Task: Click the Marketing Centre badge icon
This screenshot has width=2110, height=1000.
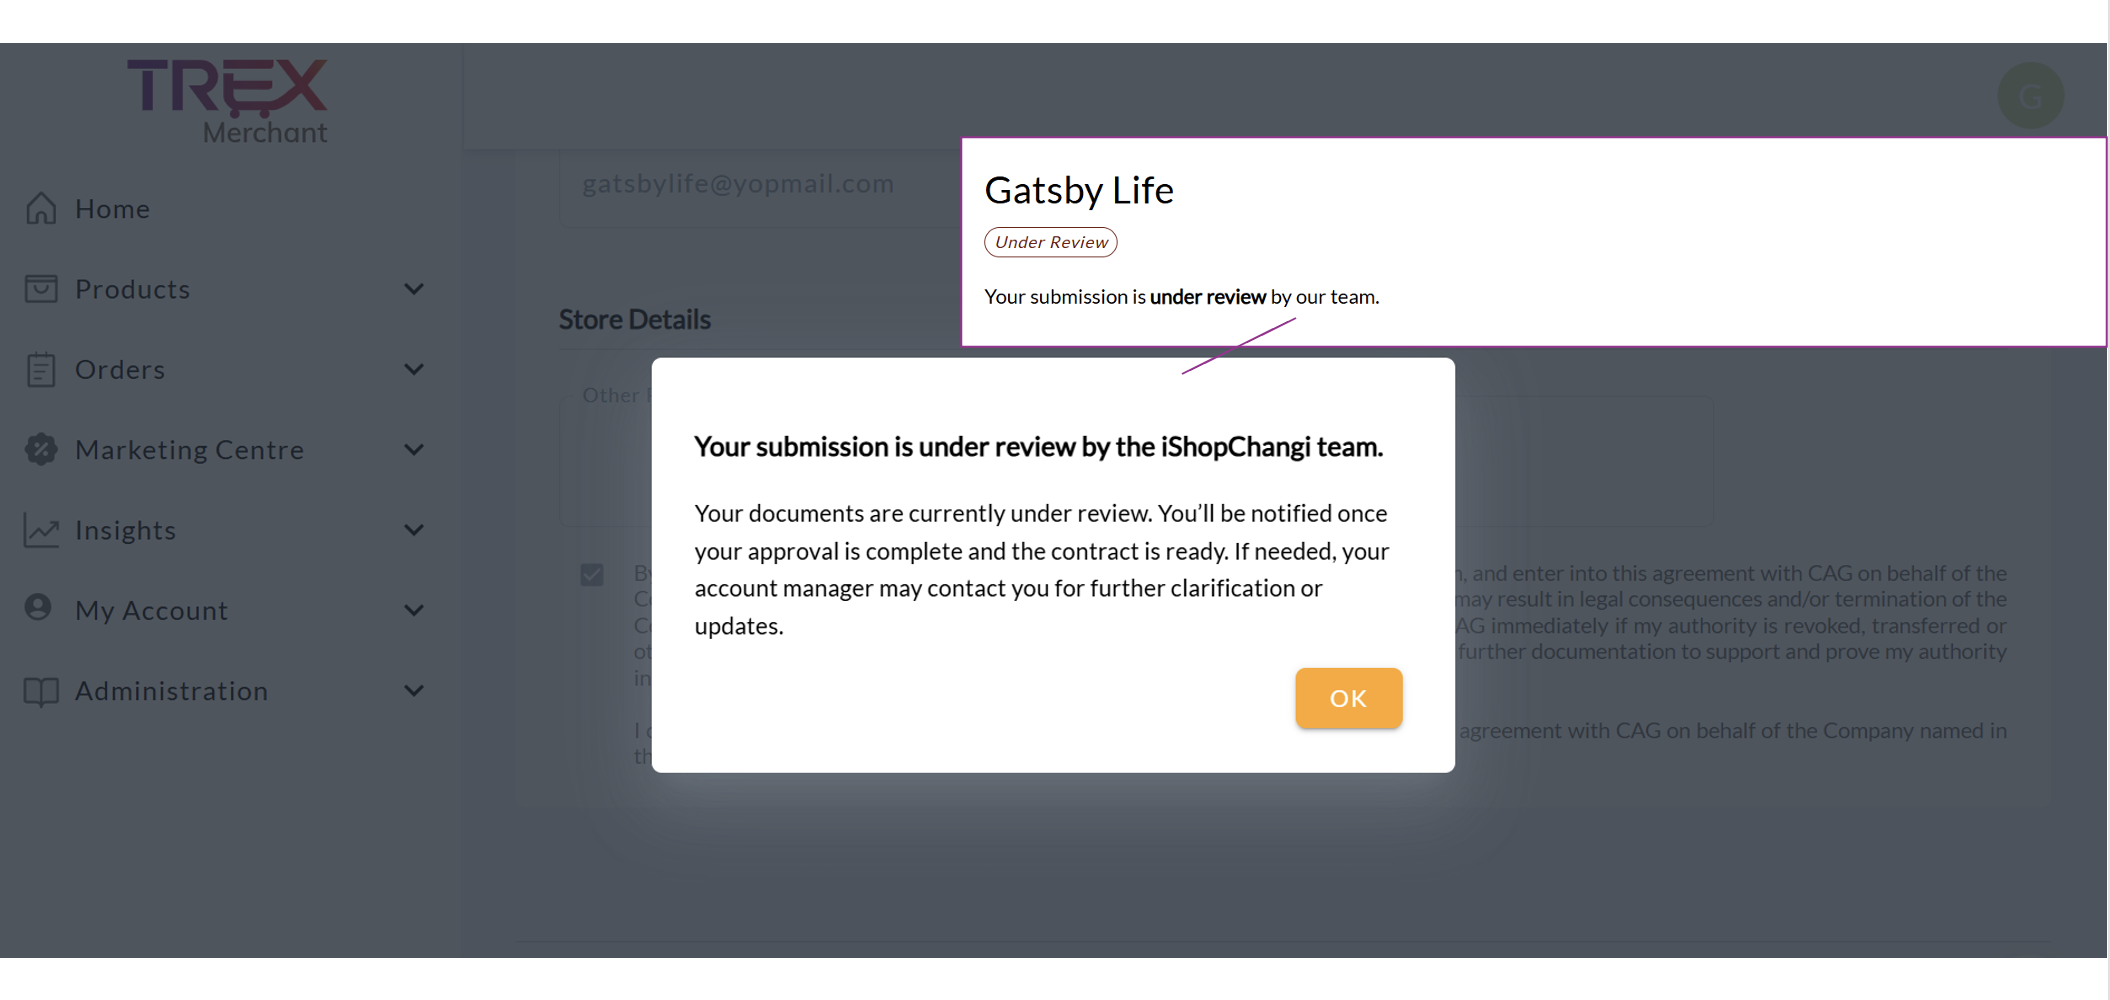Action: [41, 450]
